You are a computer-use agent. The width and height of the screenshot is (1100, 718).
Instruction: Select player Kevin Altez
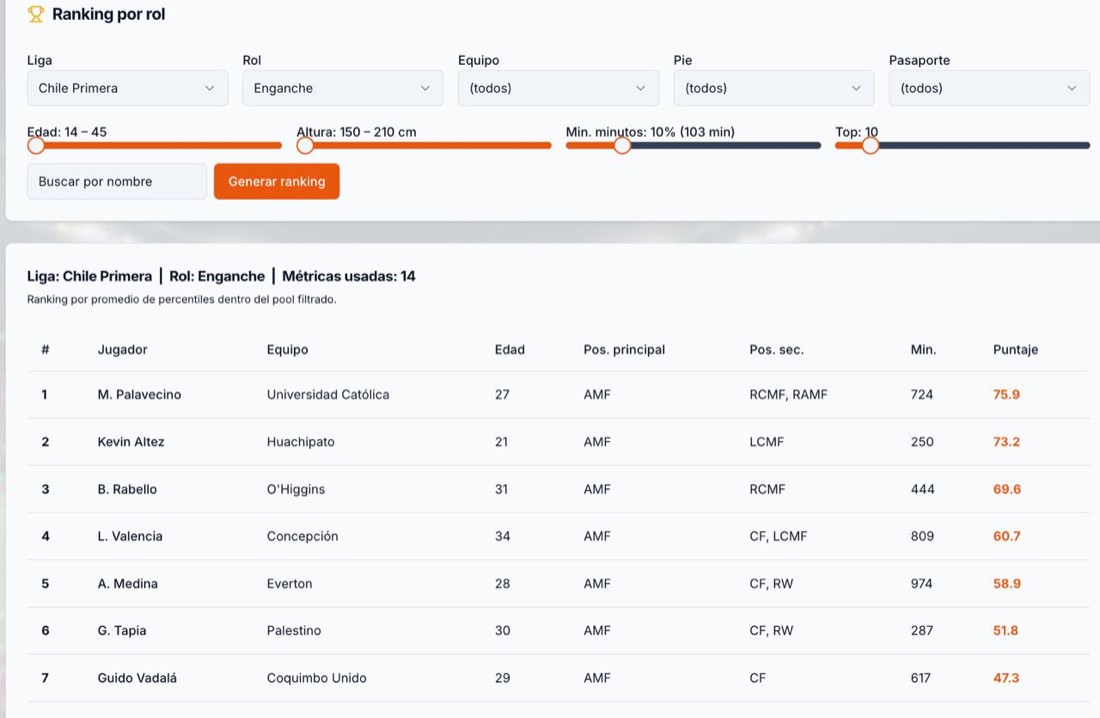[x=130, y=441]
